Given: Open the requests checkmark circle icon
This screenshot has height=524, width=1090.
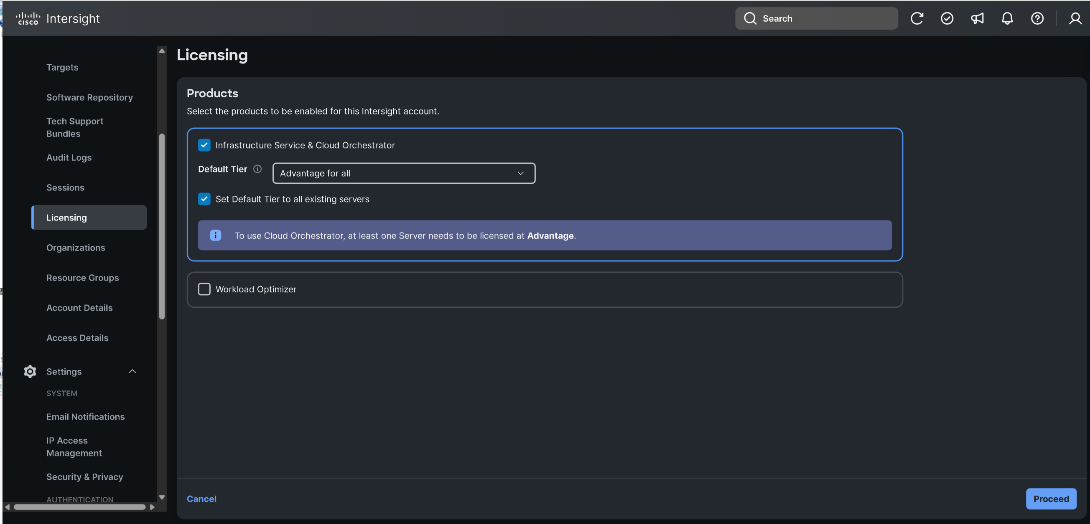Looking at the screenshot, I should click(947, 19).
